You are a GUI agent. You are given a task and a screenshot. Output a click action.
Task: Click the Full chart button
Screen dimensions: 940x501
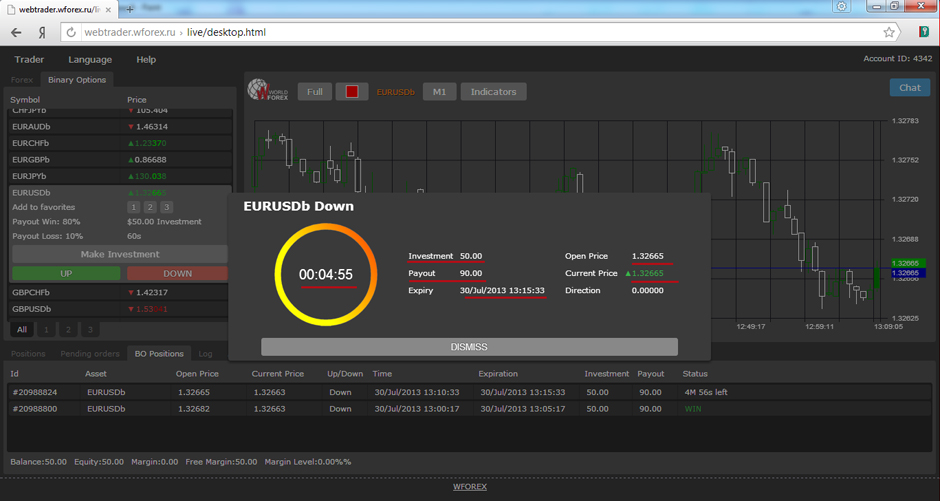[315, 92]
